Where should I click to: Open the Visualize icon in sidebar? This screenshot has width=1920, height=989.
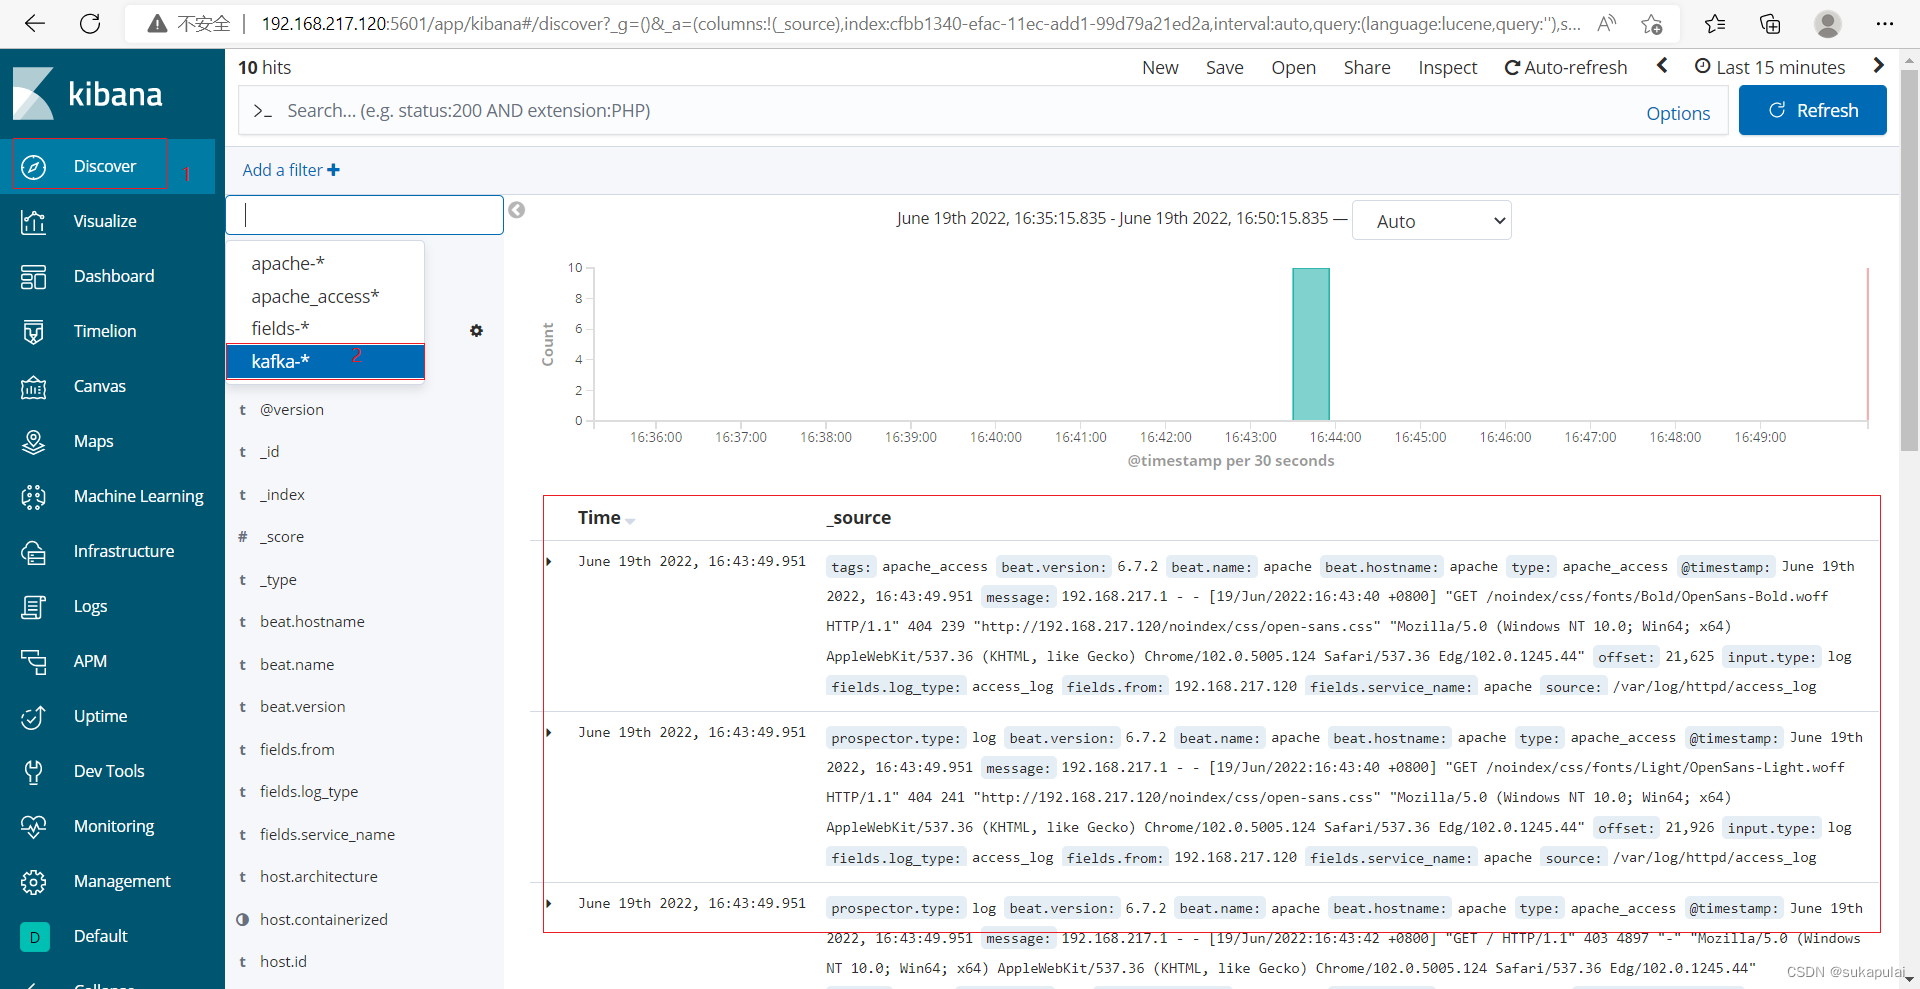34,221
